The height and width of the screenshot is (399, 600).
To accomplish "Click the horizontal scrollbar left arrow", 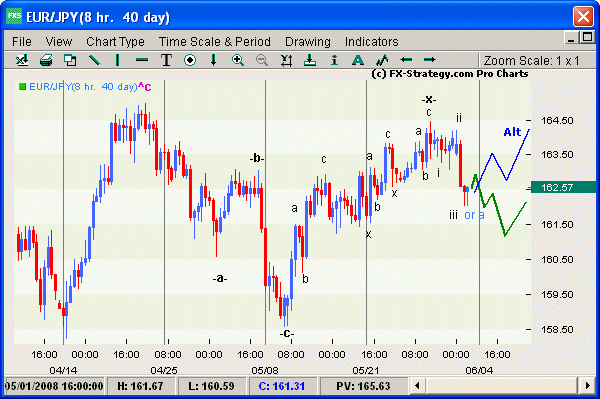I will 417,385.
